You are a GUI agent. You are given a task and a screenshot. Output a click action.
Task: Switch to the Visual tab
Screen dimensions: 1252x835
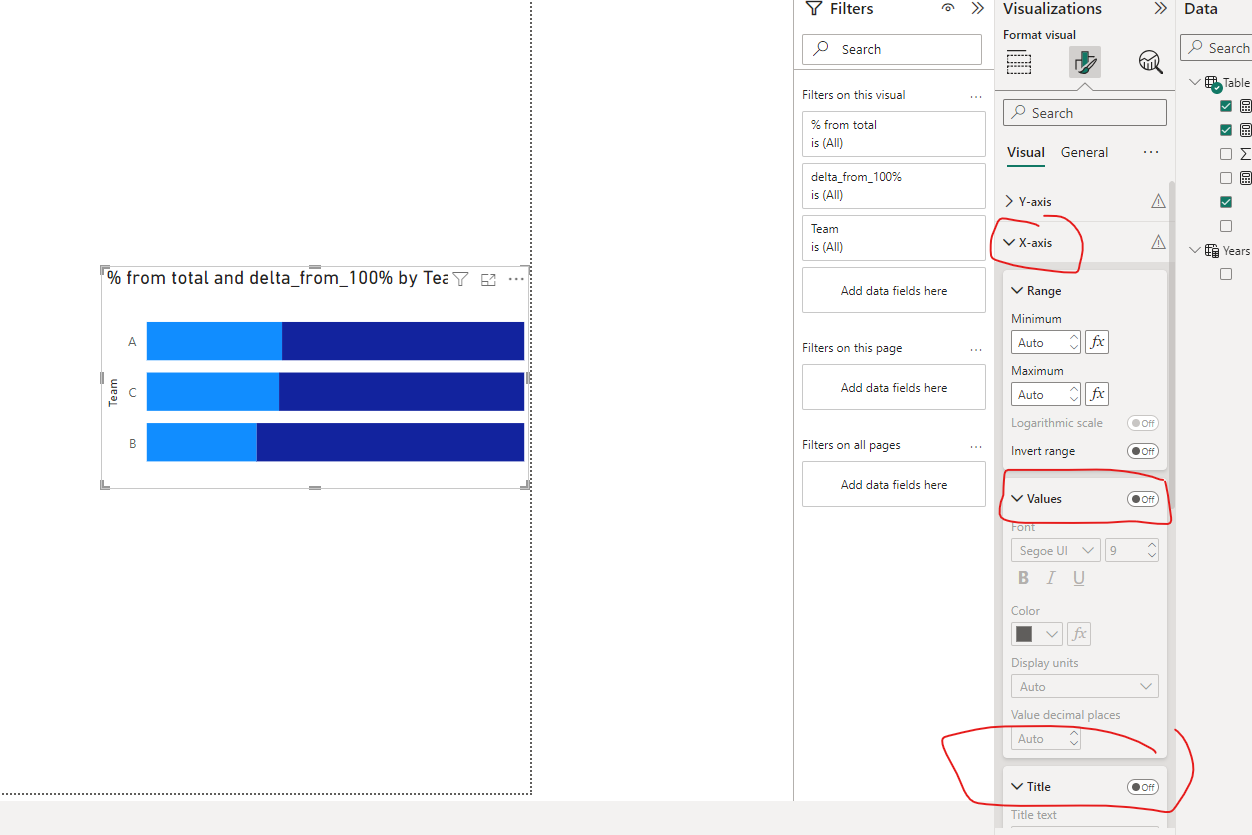[x=1026, y=153]
